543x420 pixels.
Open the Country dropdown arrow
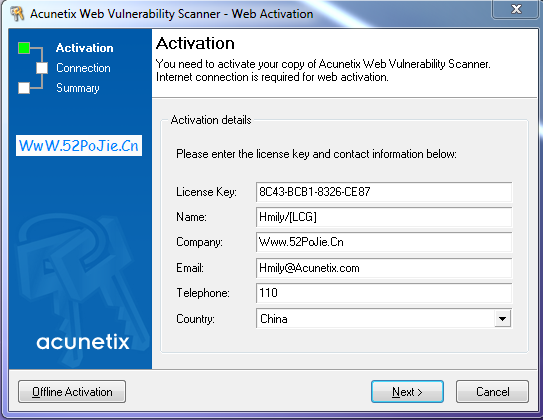[x=502, y=319]
